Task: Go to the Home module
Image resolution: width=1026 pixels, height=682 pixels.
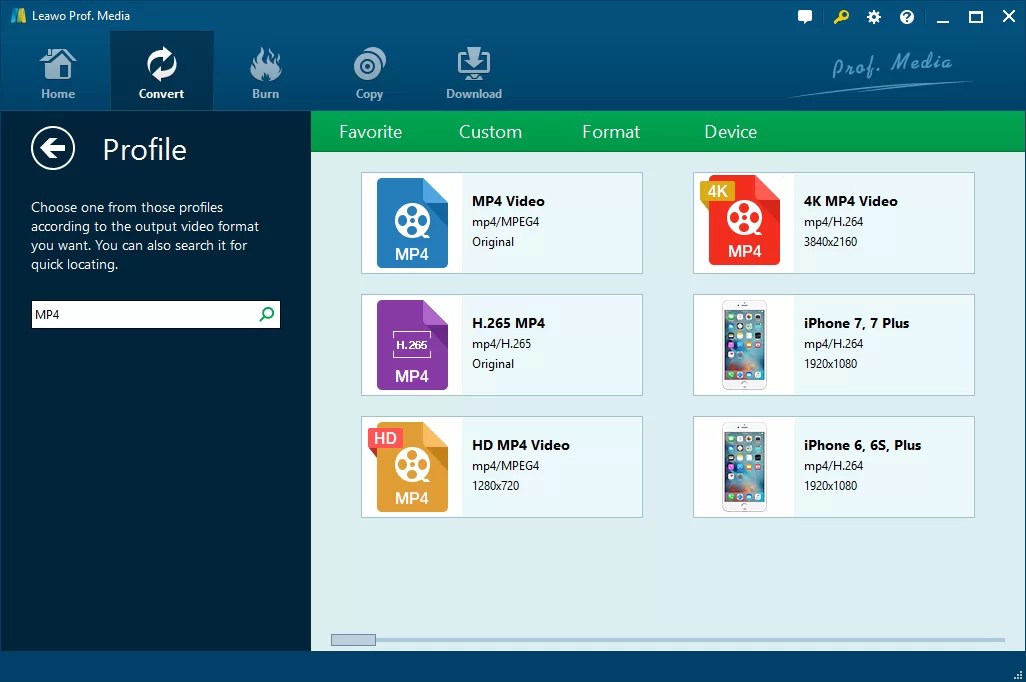Action: click(58, 73)
